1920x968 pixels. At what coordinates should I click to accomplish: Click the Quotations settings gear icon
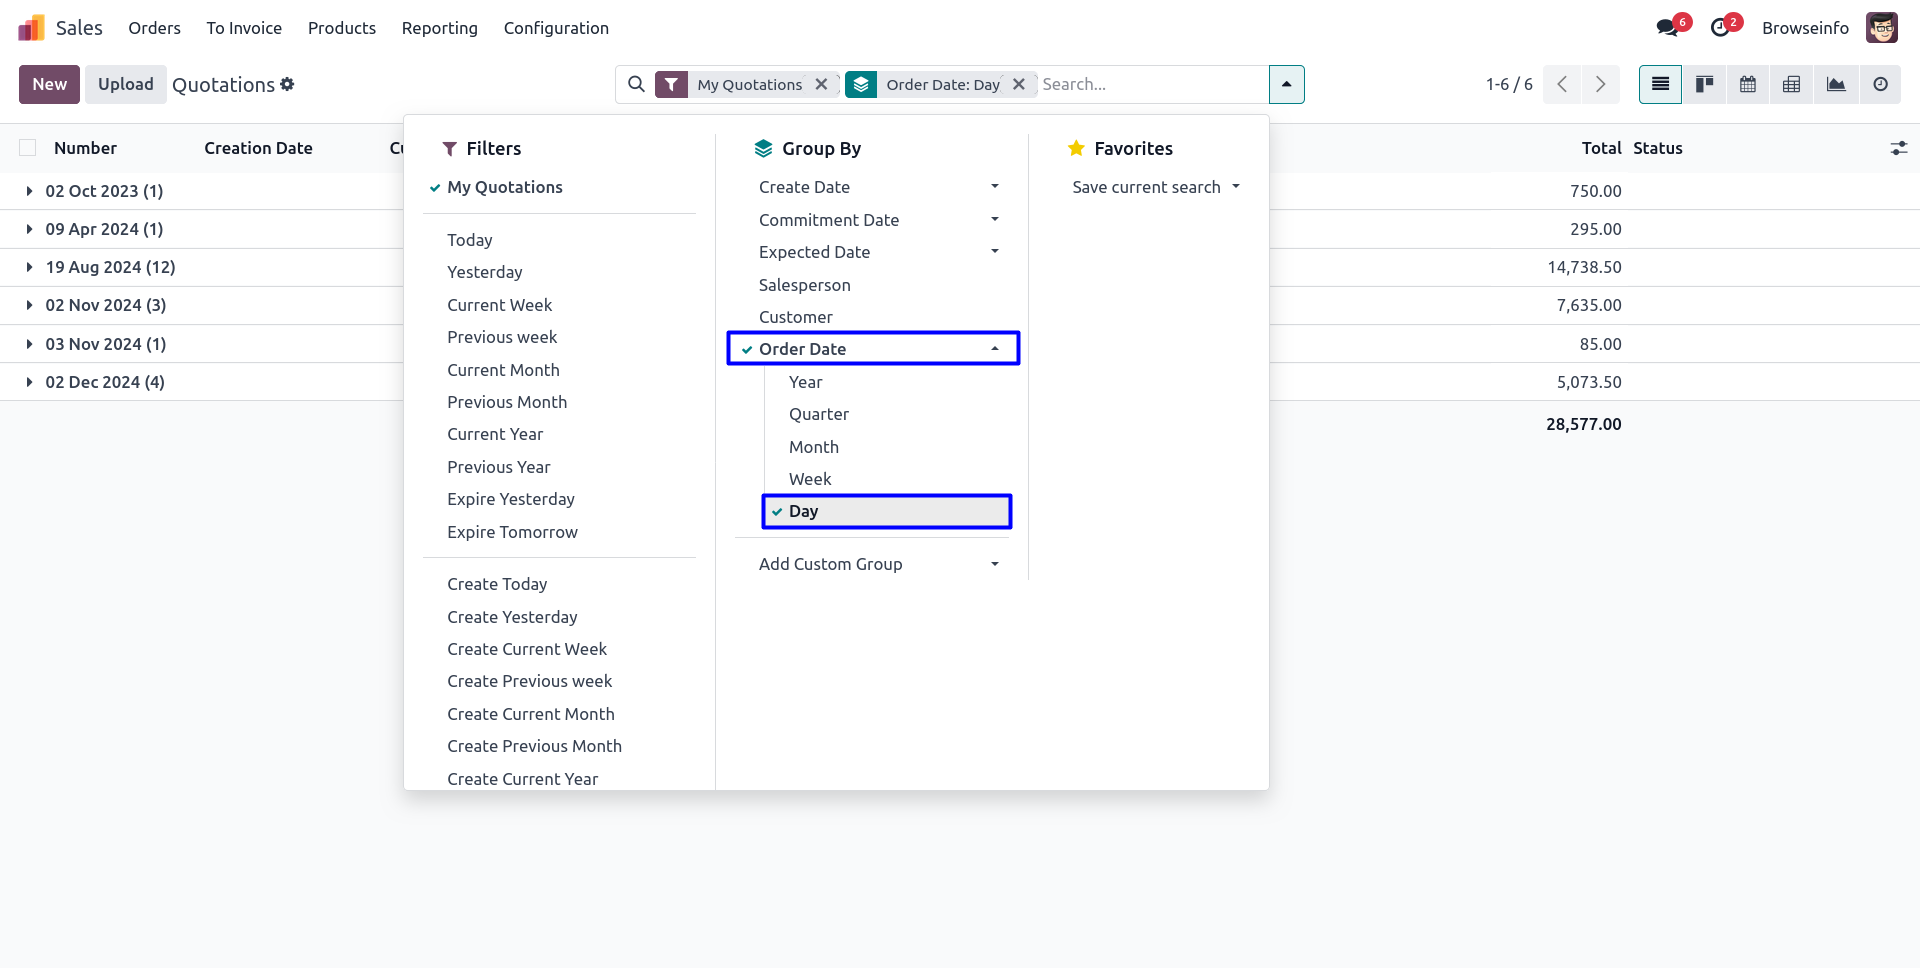pos(288,85)
